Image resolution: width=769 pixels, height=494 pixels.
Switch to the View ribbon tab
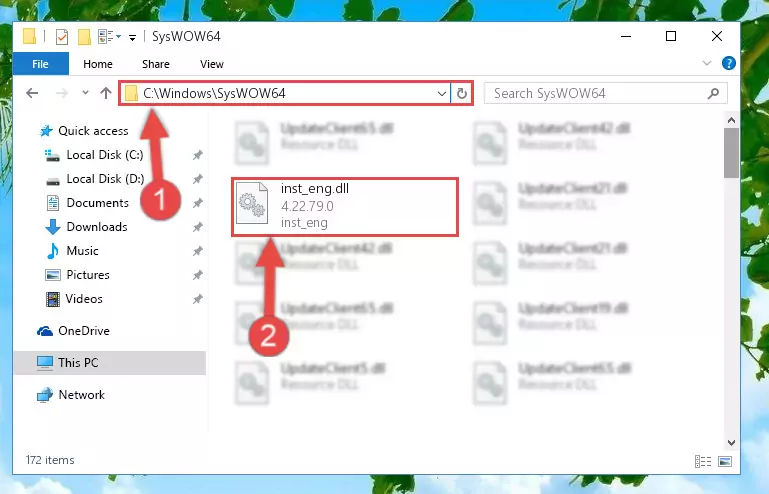[211, 64]
